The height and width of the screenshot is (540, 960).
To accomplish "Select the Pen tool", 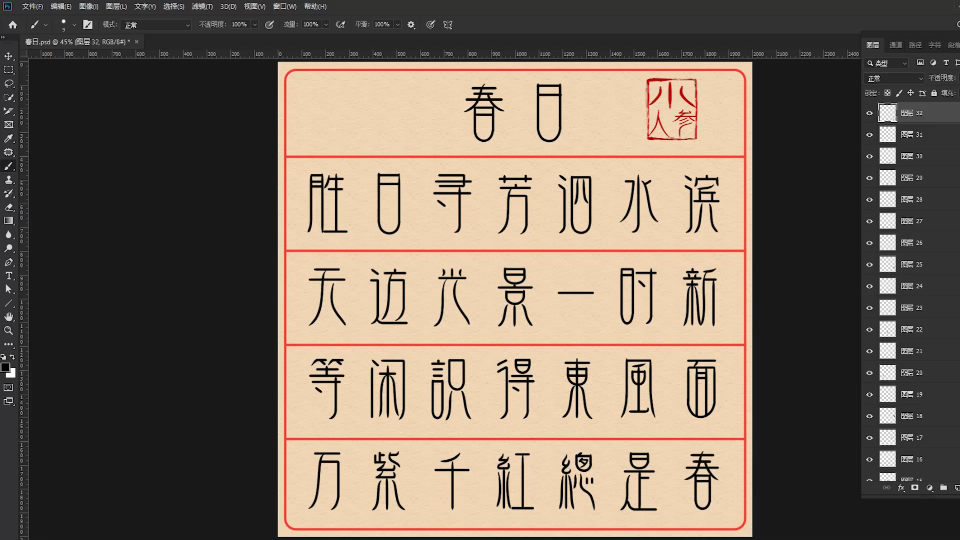I will (x=9, y=262).
